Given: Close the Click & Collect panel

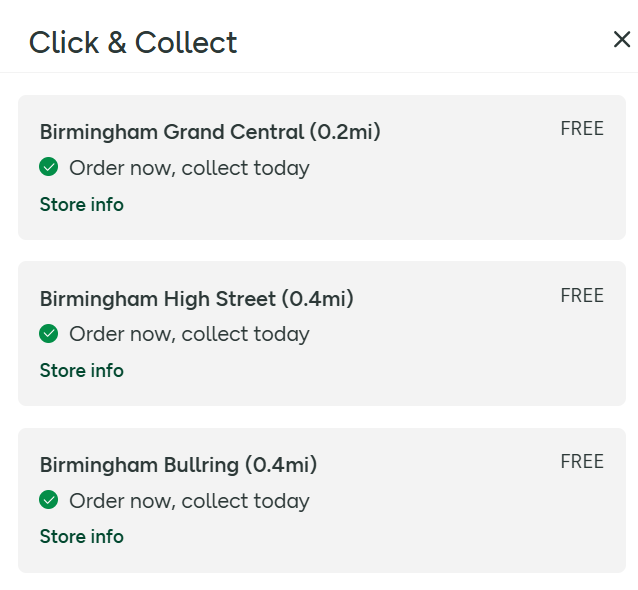Looking at the screenshot, I should [621, 40].
